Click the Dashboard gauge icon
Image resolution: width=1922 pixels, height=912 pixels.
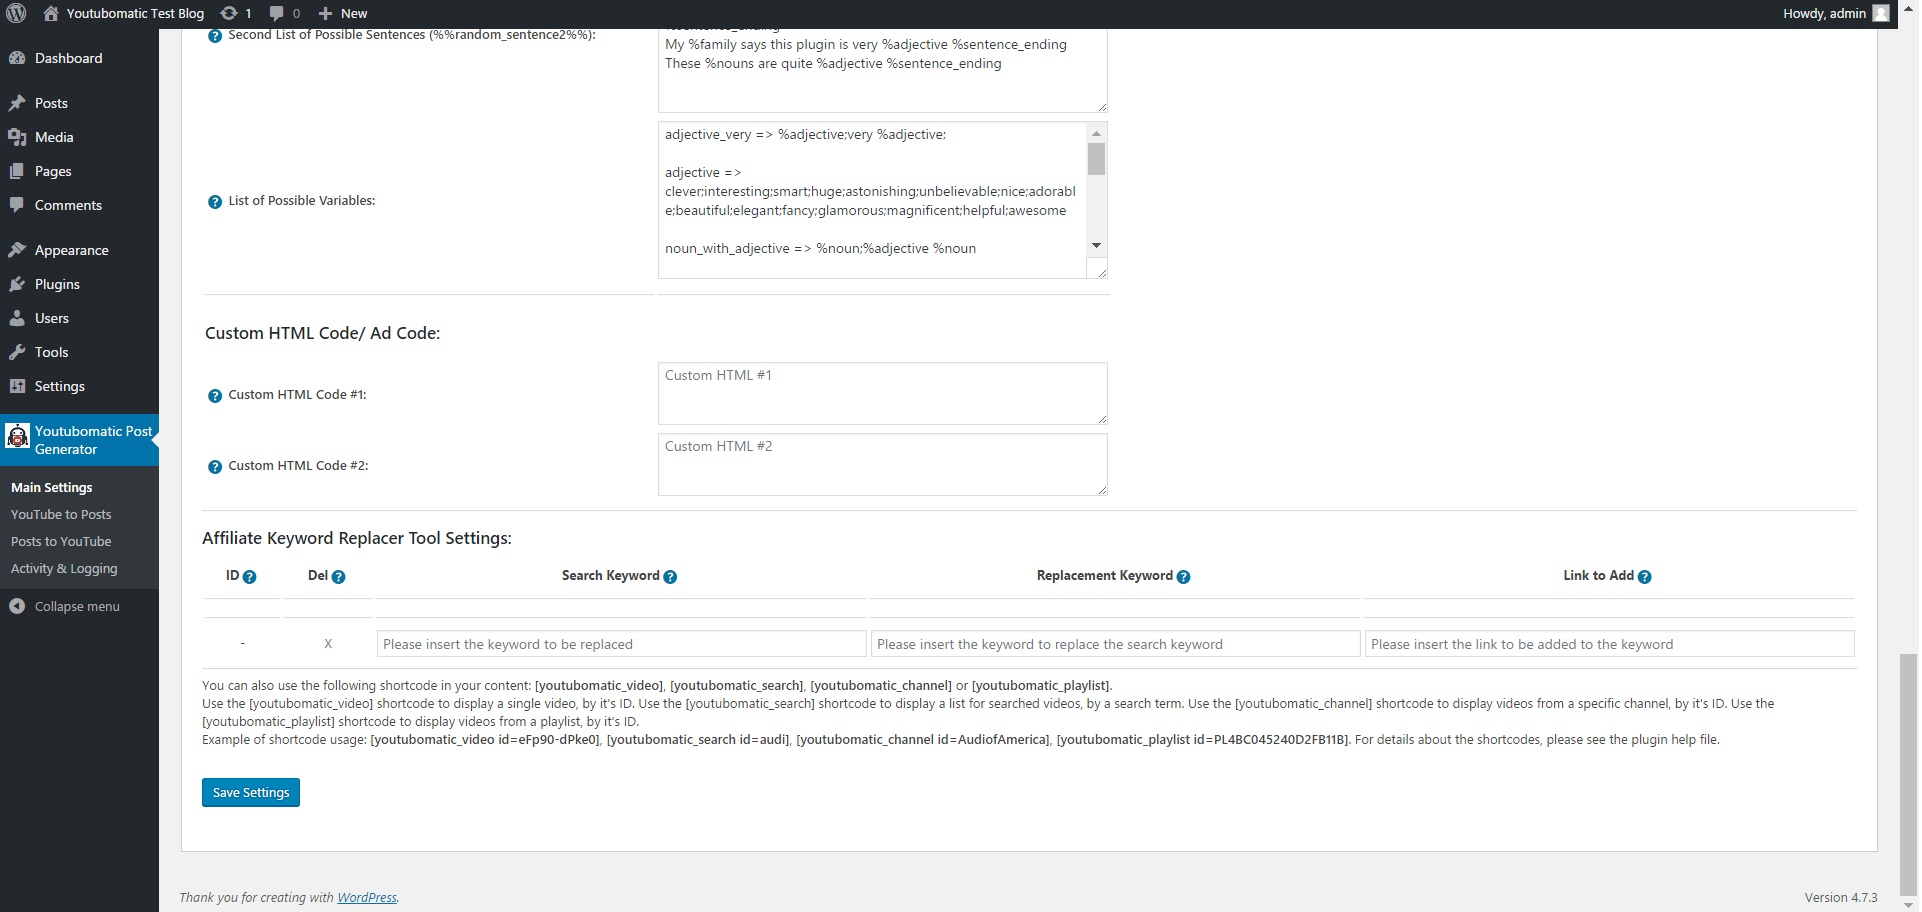pyautogui.click(x=17, y=58)
